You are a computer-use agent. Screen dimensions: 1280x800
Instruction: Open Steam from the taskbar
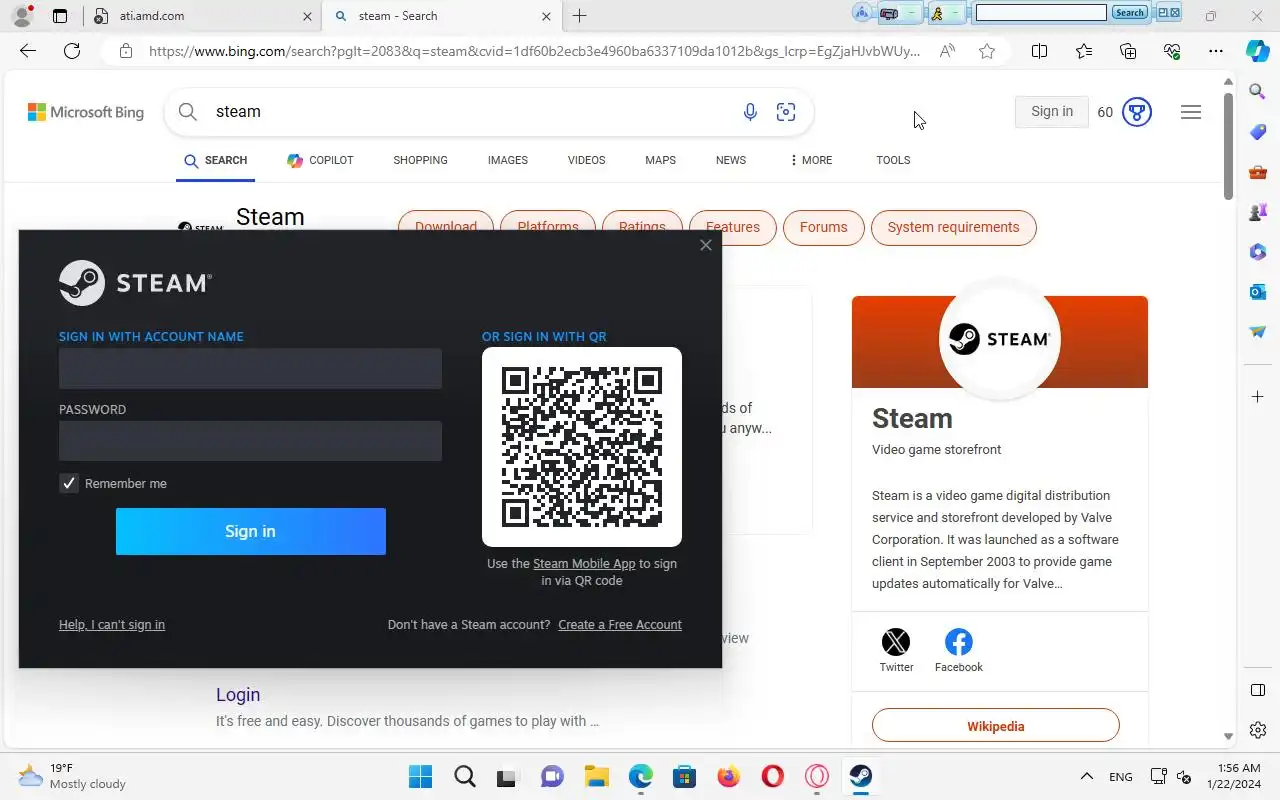860,776
